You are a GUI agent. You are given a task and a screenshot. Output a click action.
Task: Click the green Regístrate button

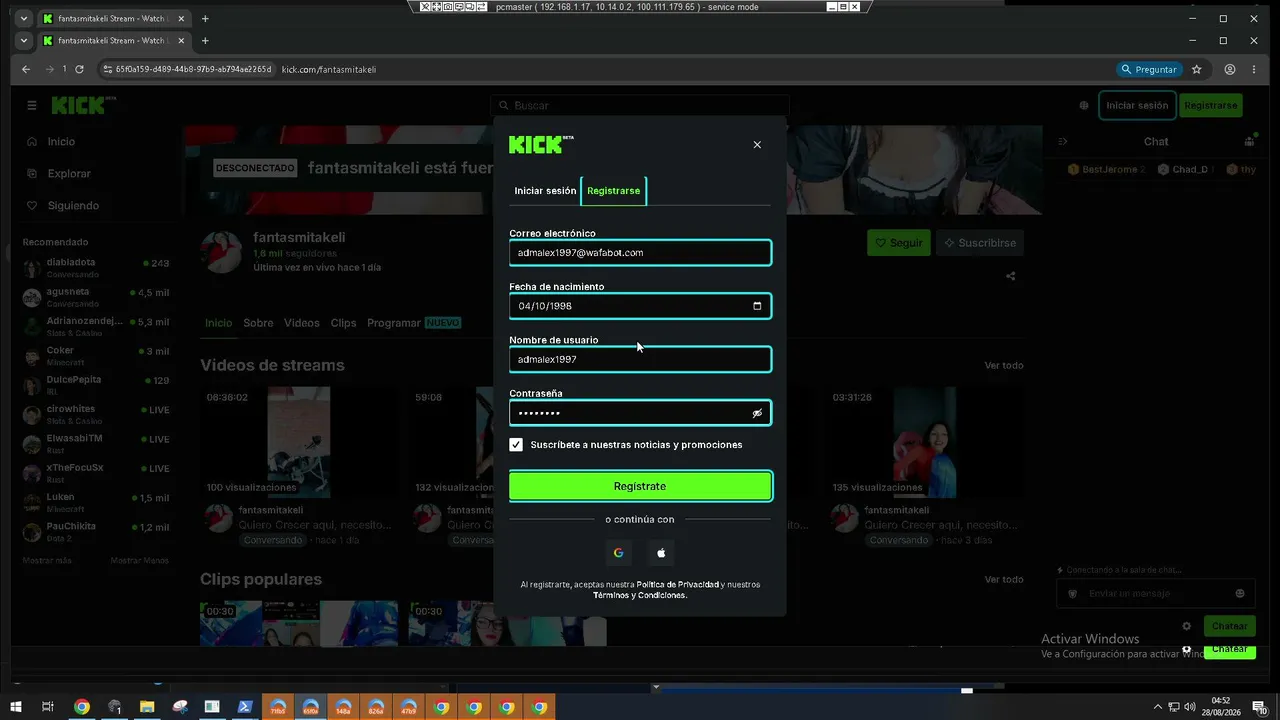click(640, 486)
